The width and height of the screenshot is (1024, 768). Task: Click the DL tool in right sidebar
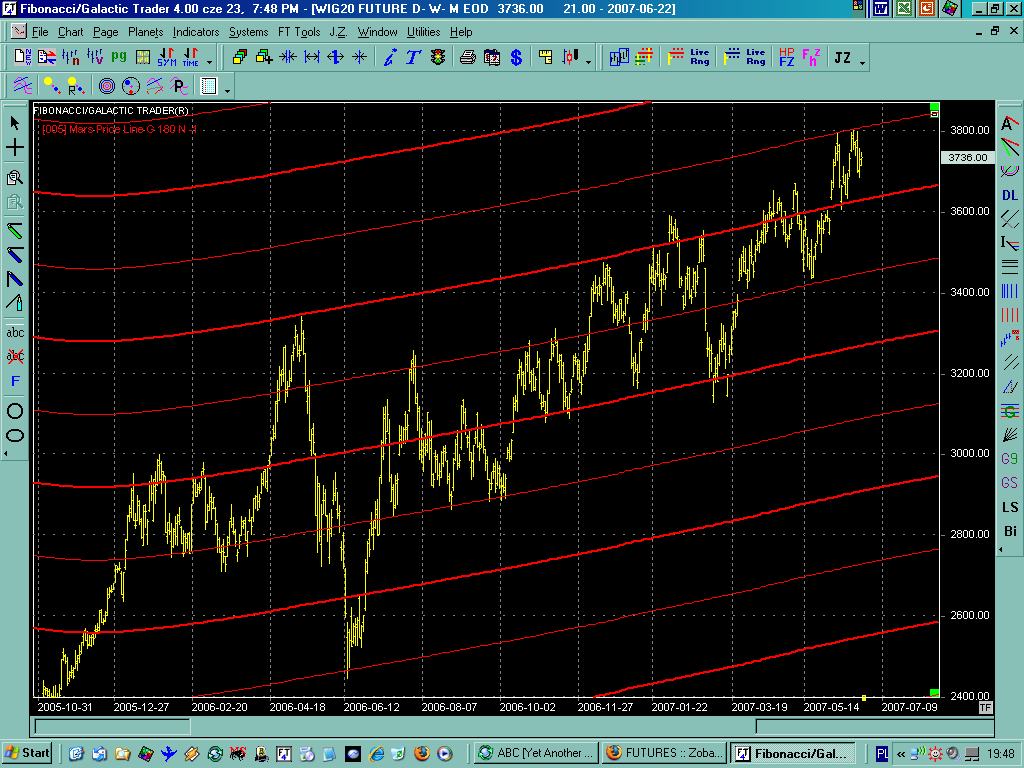click(x=1010, y=195)
